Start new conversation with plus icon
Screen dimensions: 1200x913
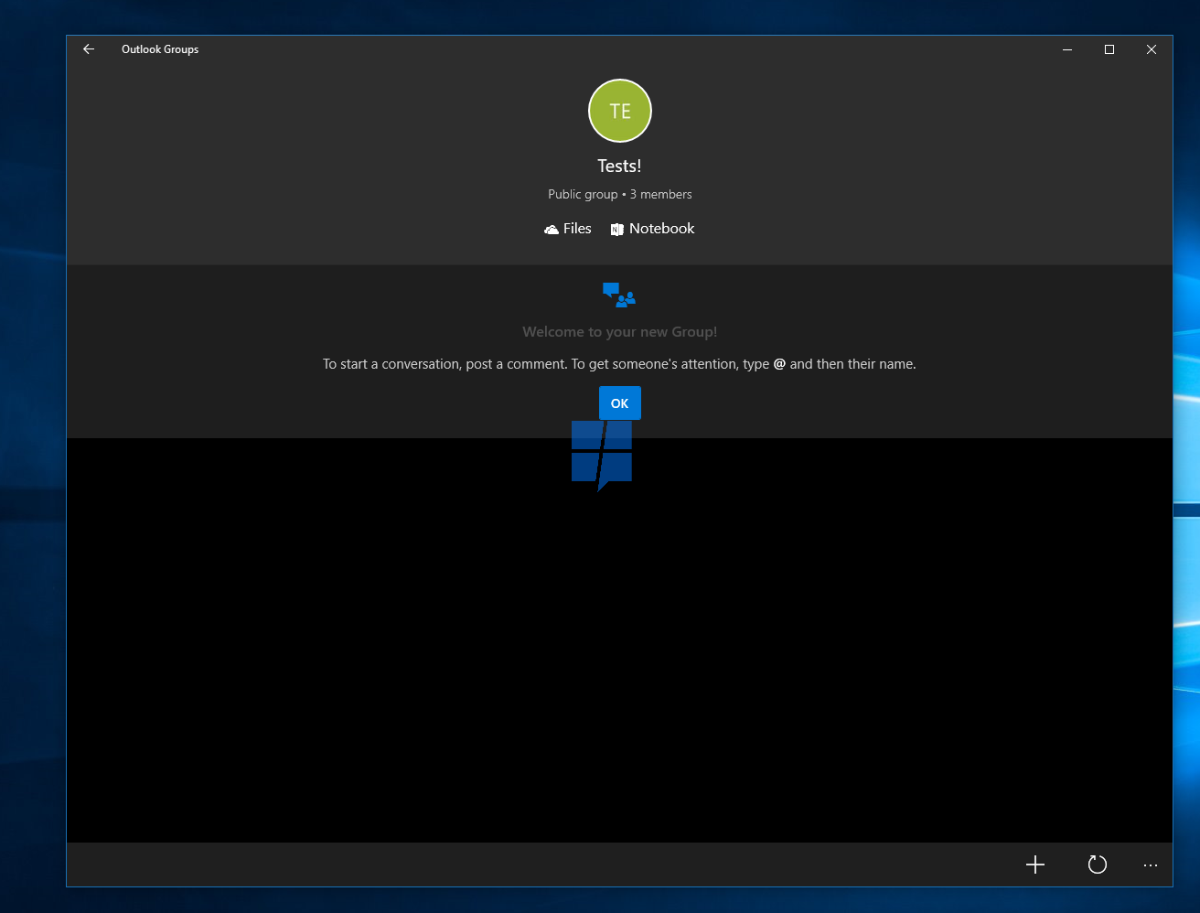coord(1035,865)
